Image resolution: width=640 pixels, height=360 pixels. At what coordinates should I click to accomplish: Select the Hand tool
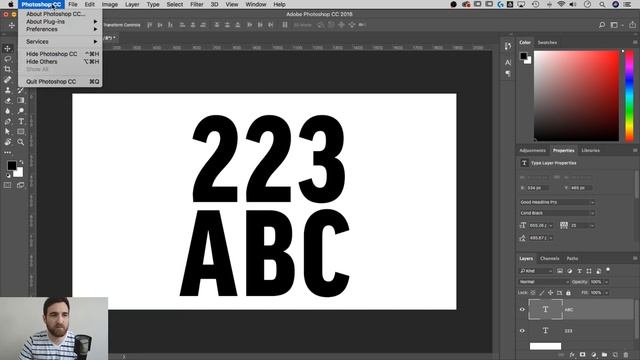pyautogui.click(x=8, y=142)
